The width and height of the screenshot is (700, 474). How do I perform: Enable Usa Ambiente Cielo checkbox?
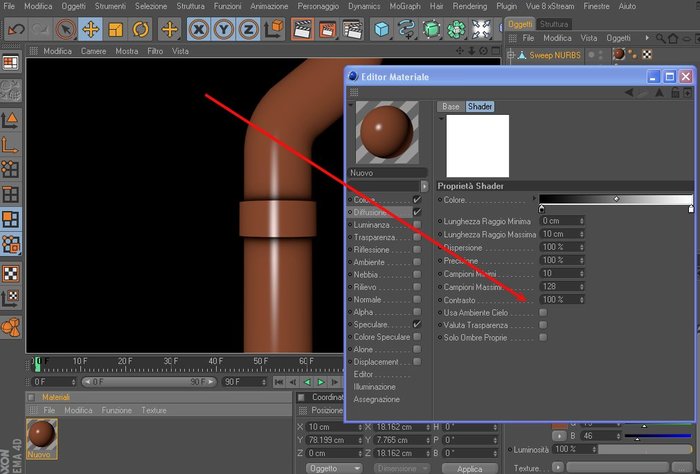[x=543, y=312]
